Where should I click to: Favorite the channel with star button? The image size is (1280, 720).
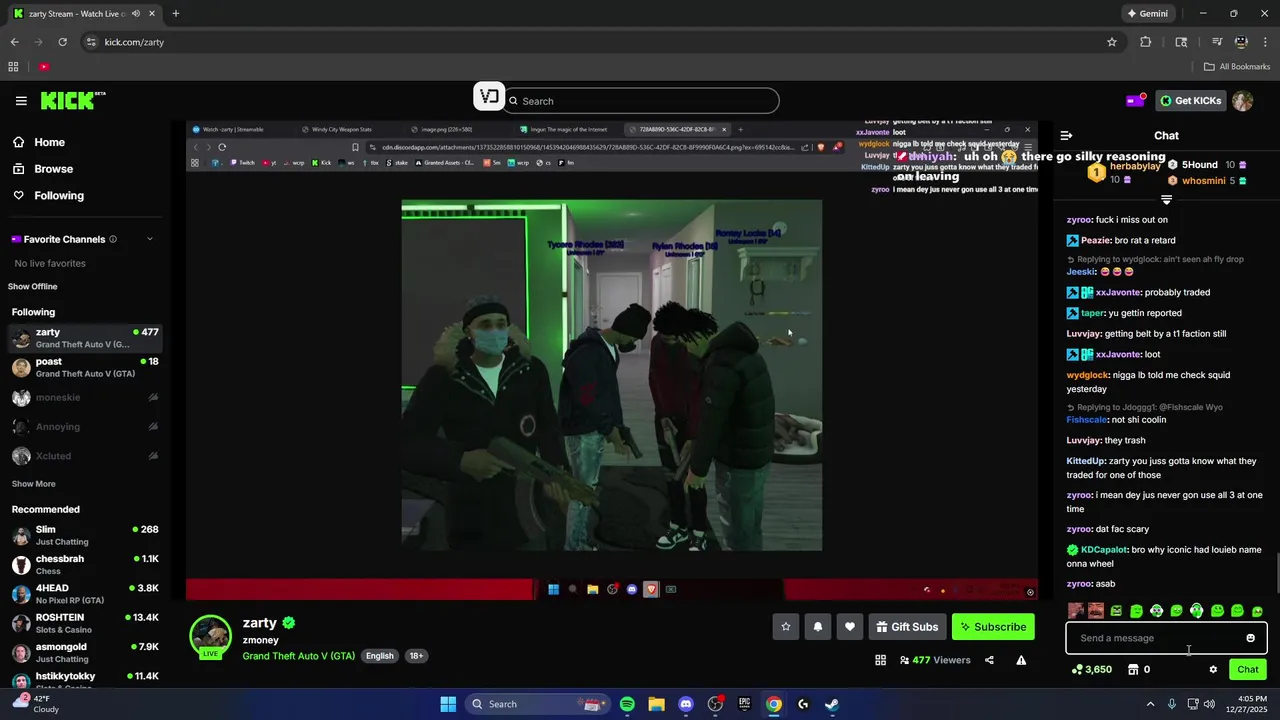786,627
